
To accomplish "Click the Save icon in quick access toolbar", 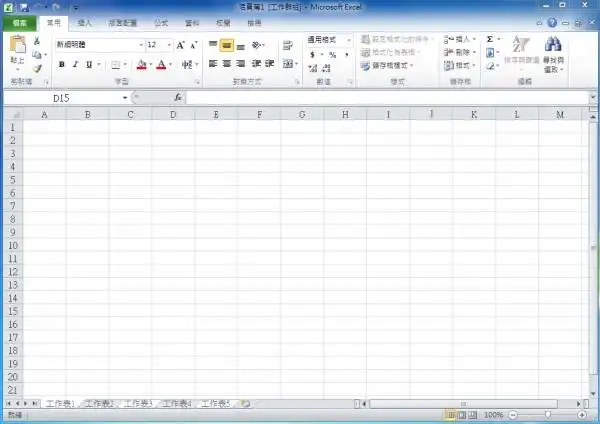I will [x=24, y=7].
